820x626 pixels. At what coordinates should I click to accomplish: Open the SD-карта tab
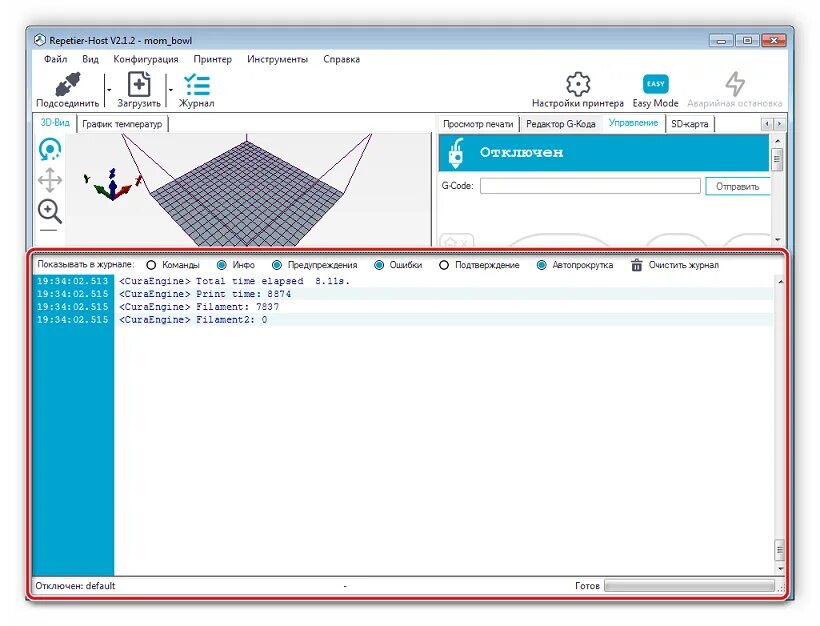tap(690, 124)
